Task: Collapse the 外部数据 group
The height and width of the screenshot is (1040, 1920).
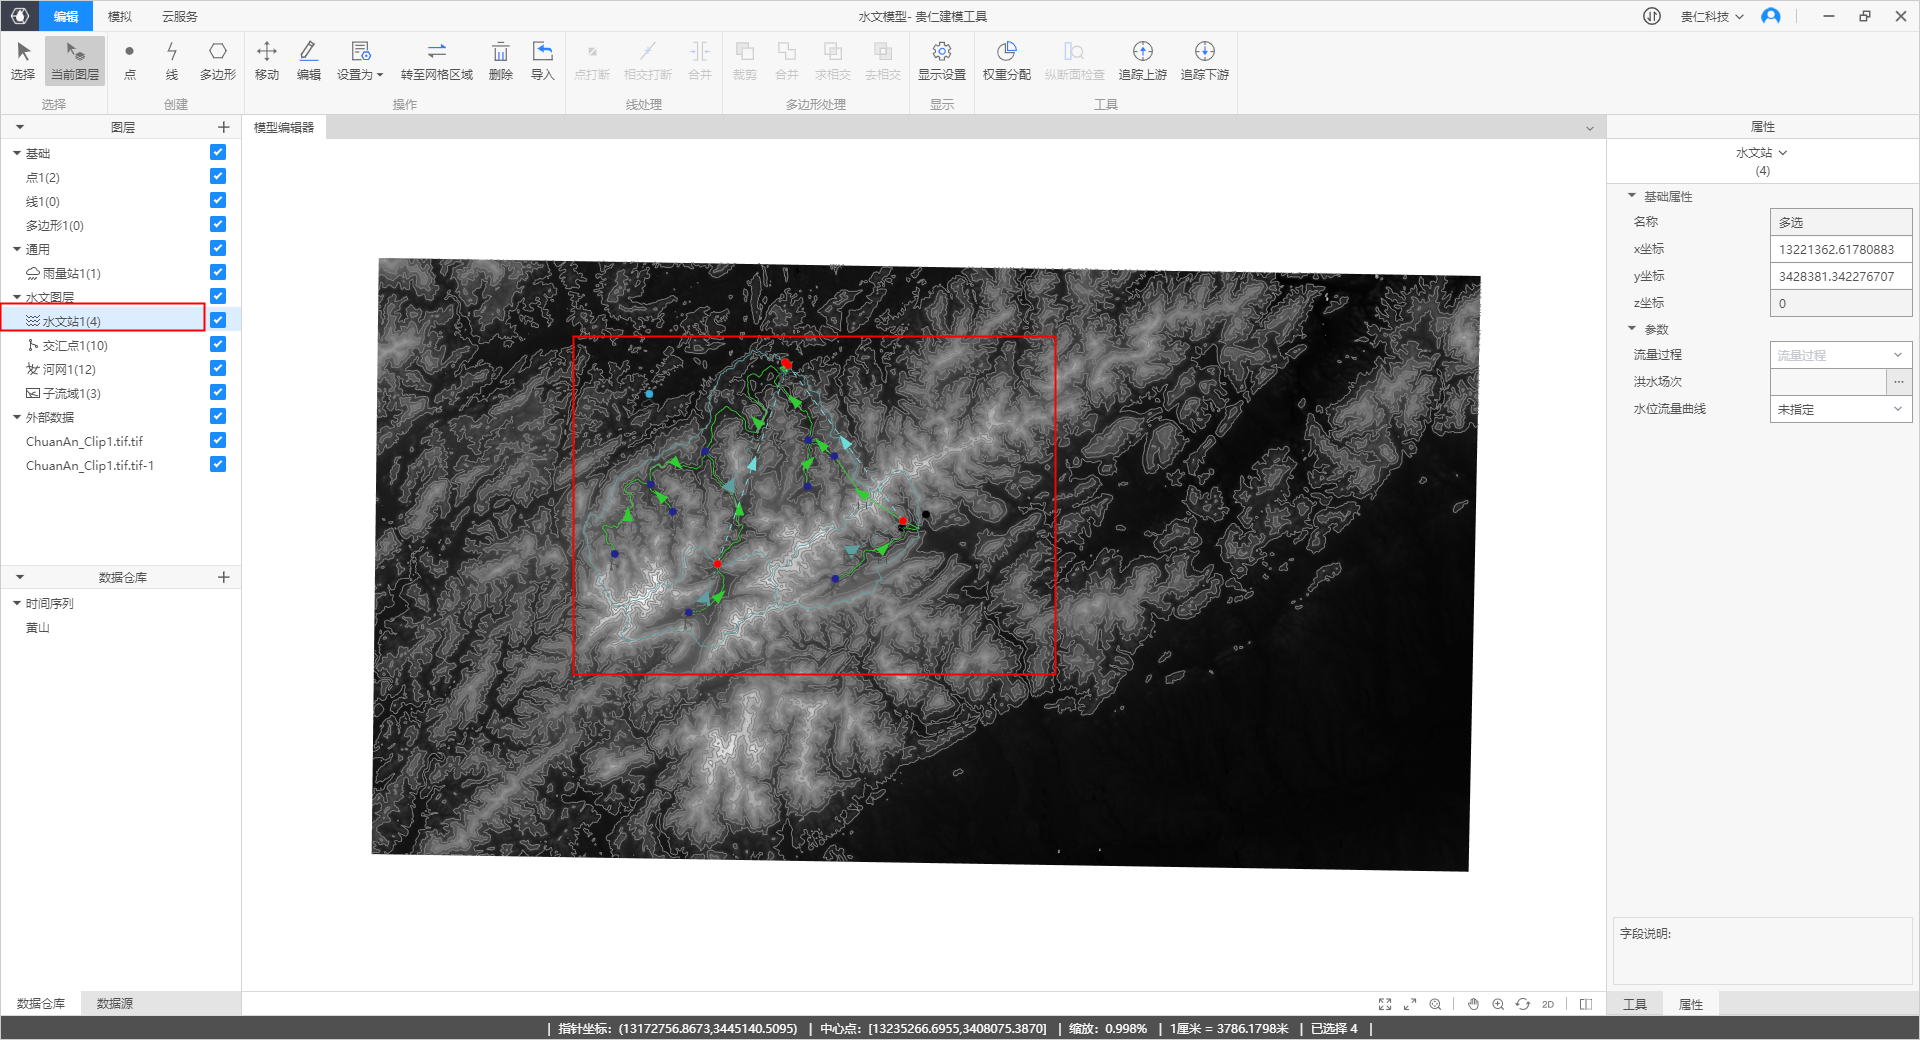Action: click(16, 417)
